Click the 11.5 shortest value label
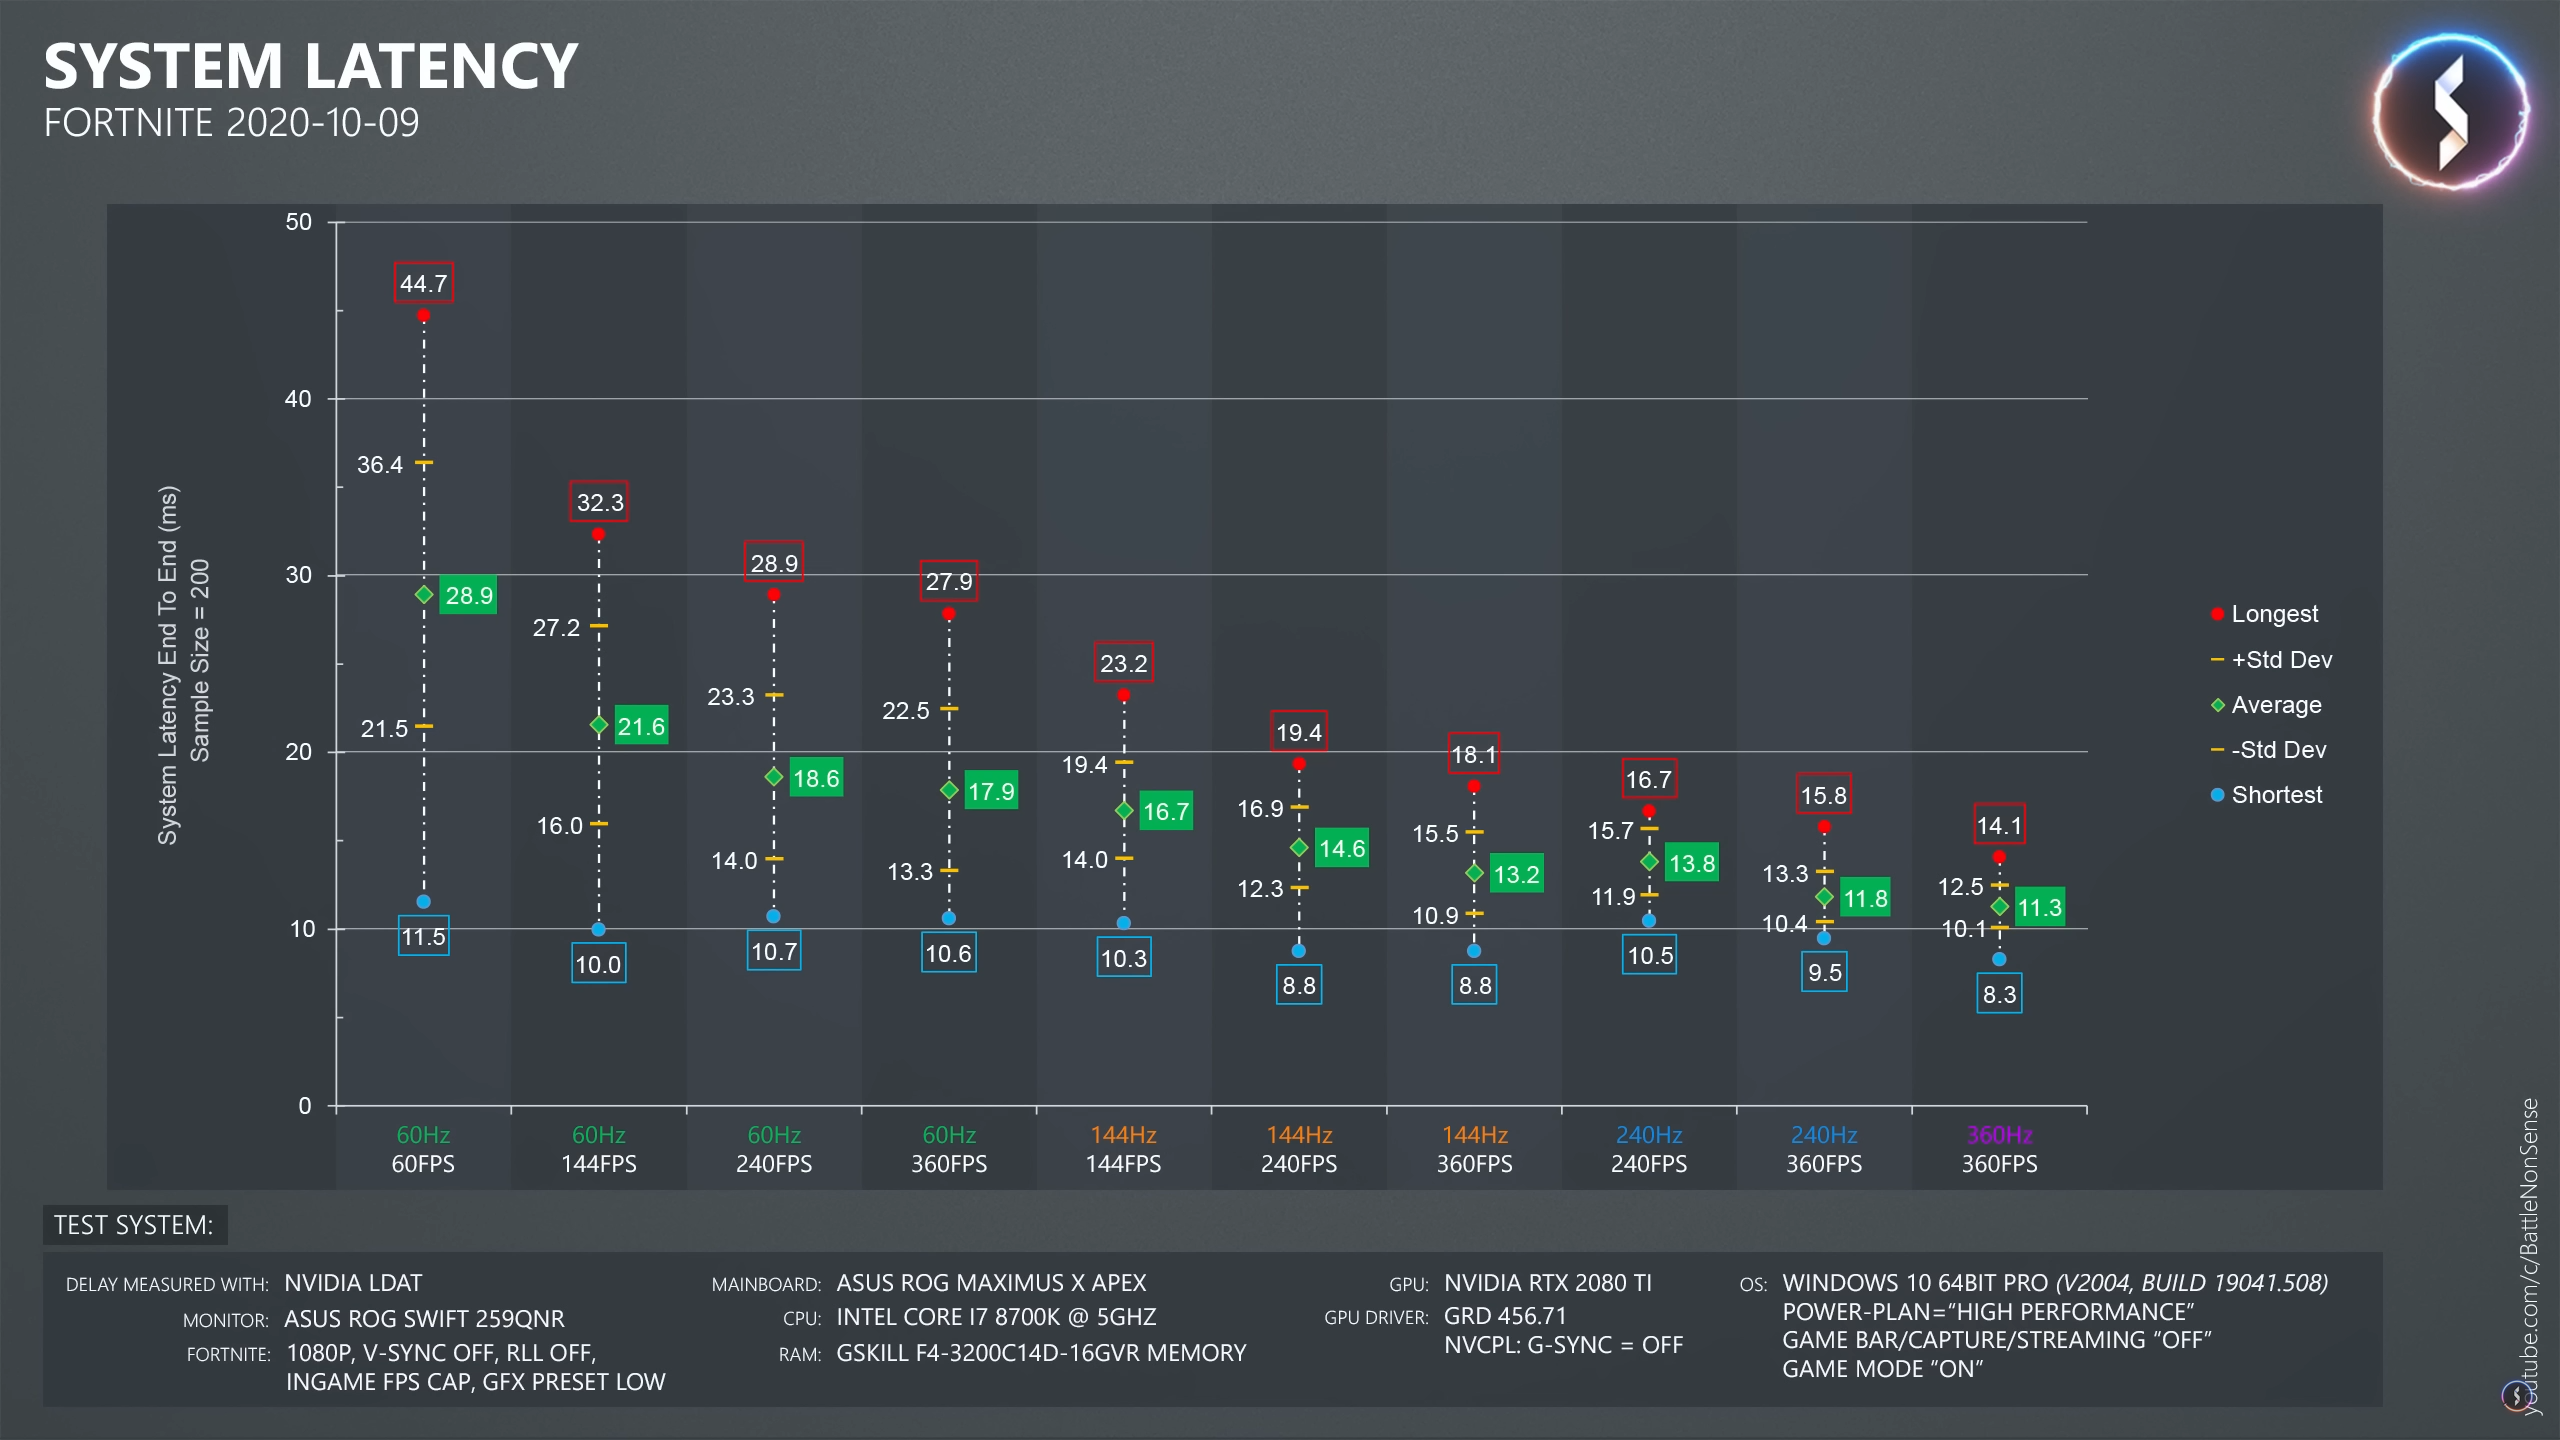 [423, 937]
